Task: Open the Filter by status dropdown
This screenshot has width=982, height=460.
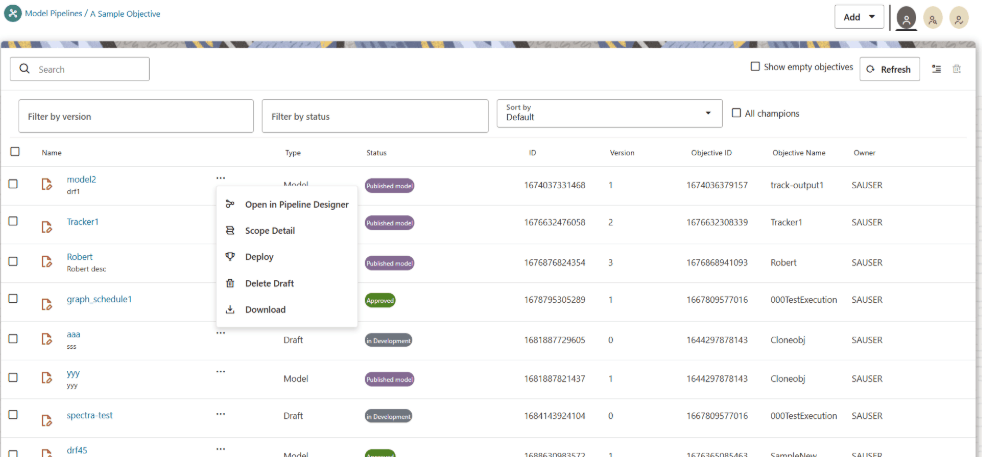Action: coord(375,116)
